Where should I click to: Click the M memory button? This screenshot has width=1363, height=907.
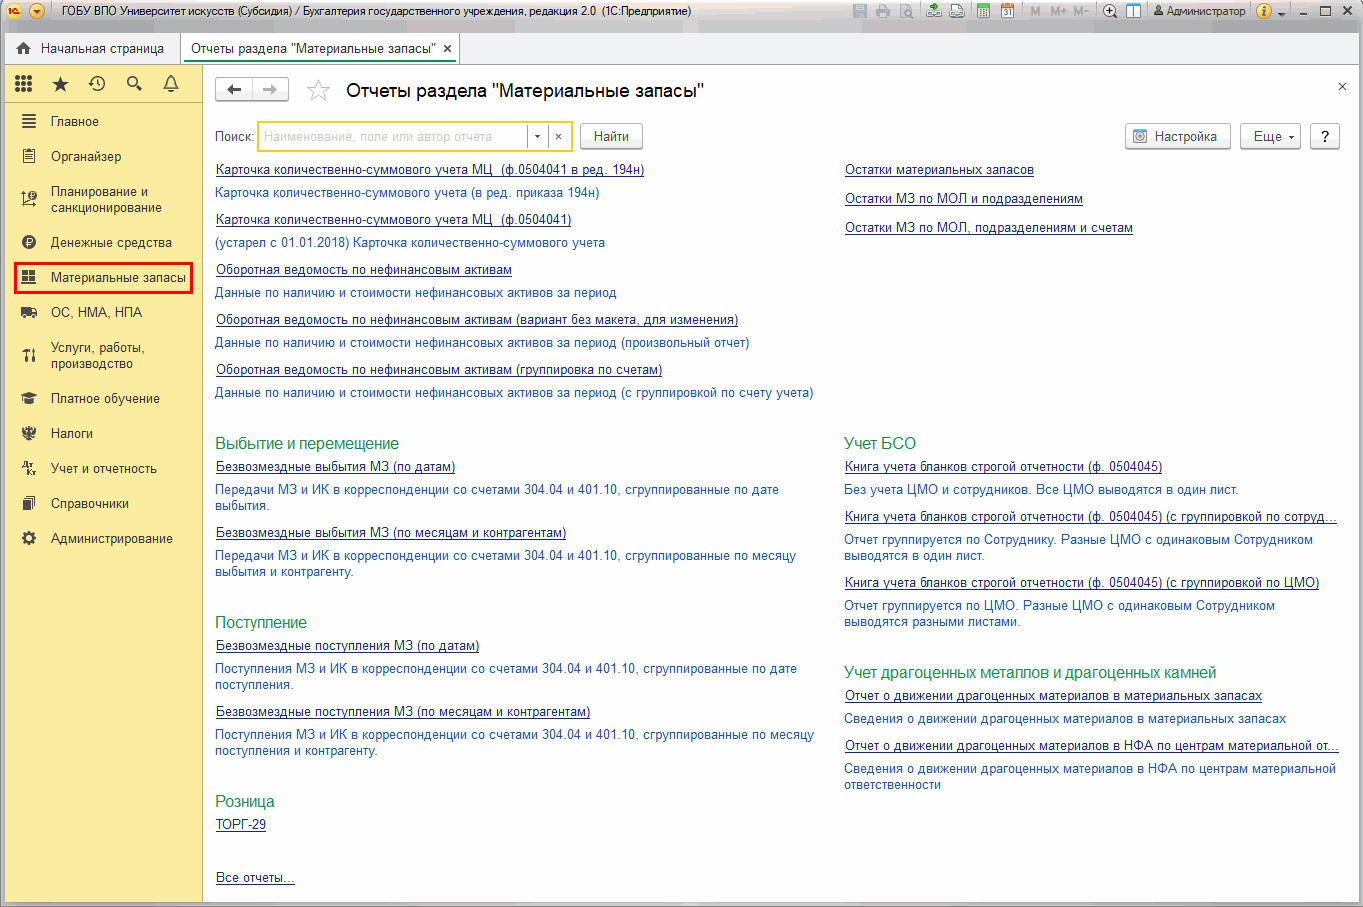(1035, 11)
